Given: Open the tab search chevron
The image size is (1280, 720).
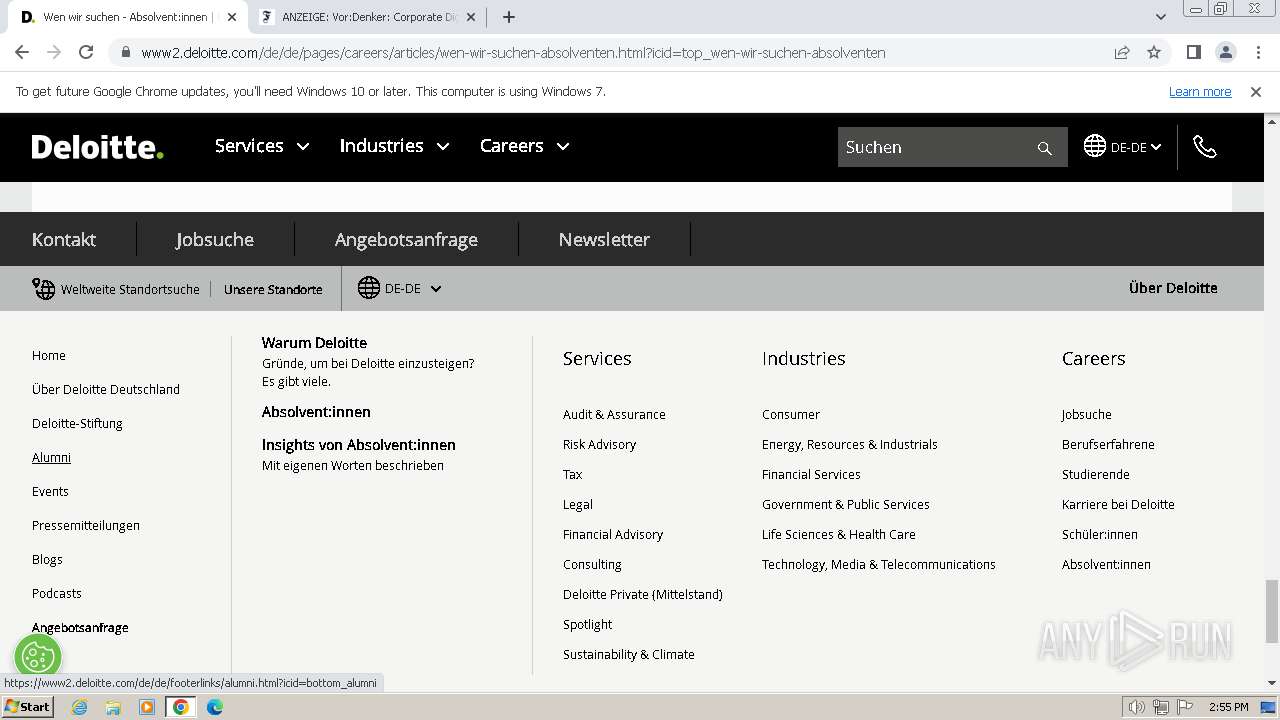Looking at the screenshot, I should [1161, 17].
